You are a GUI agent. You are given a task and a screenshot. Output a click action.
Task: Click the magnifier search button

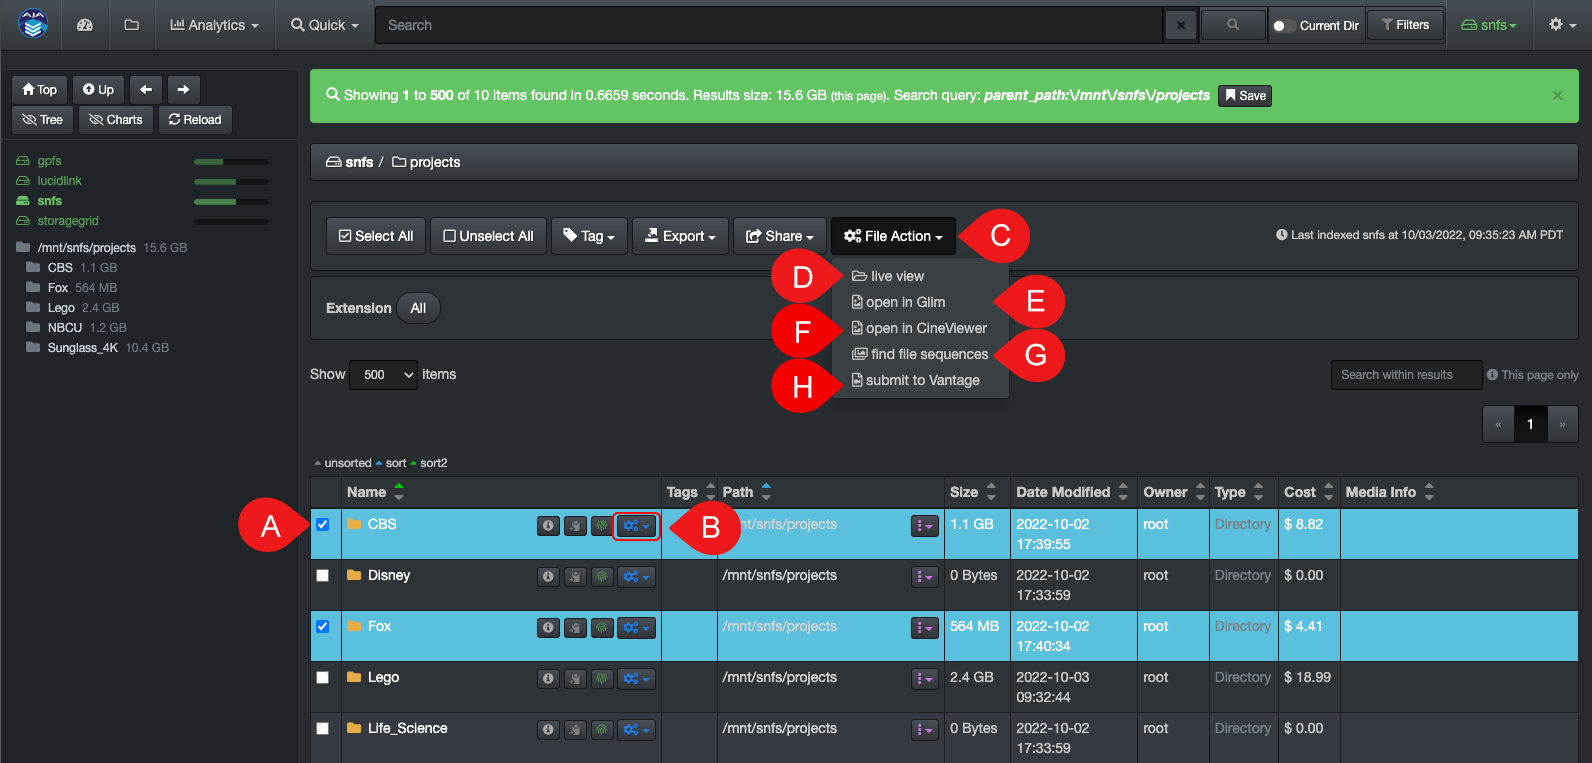pos(1232,25)
